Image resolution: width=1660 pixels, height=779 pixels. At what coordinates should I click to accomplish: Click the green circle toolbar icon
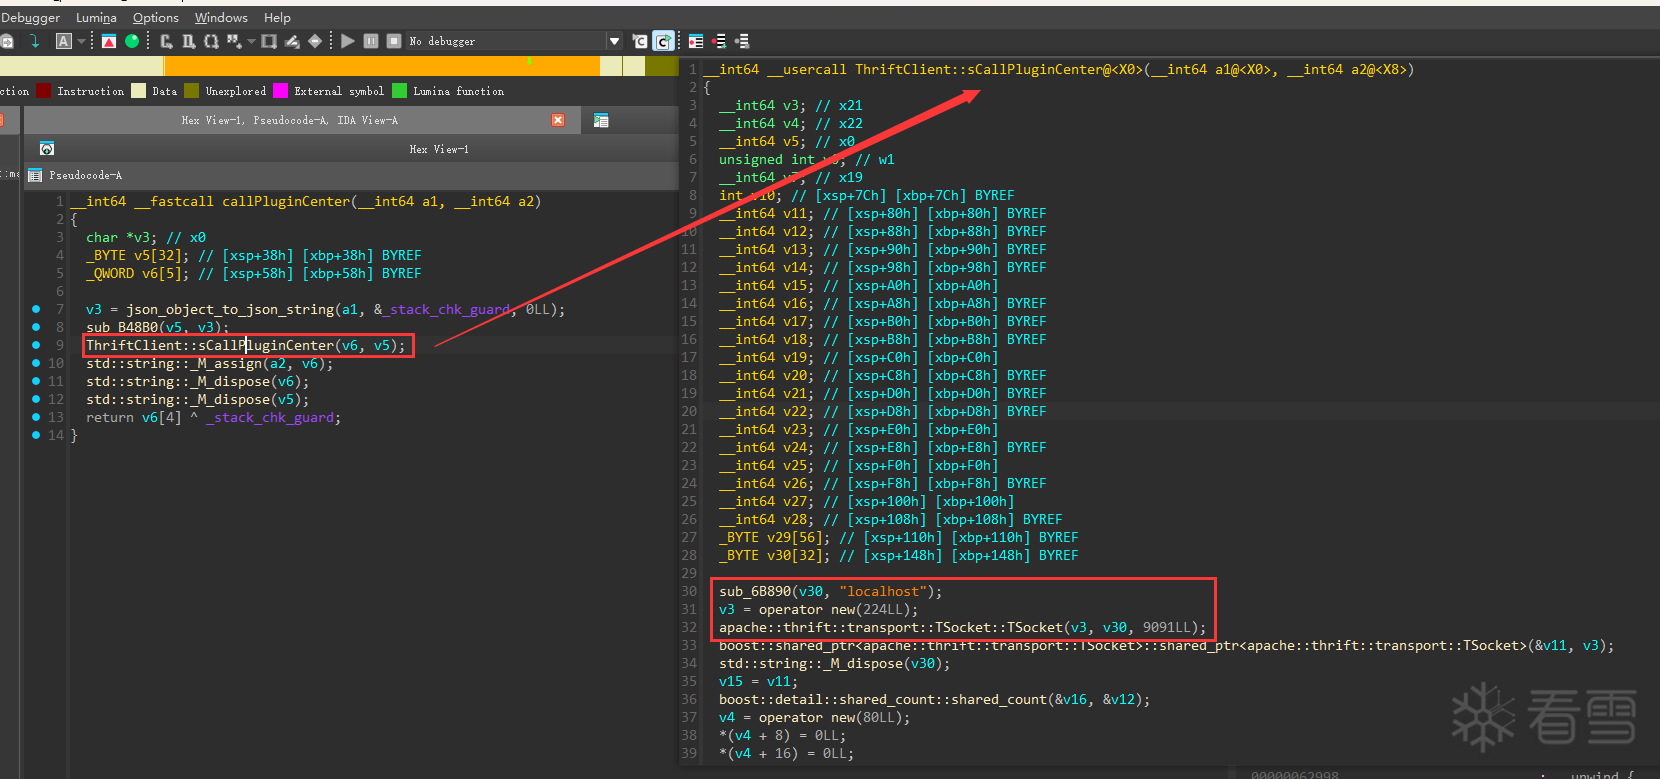132,41
